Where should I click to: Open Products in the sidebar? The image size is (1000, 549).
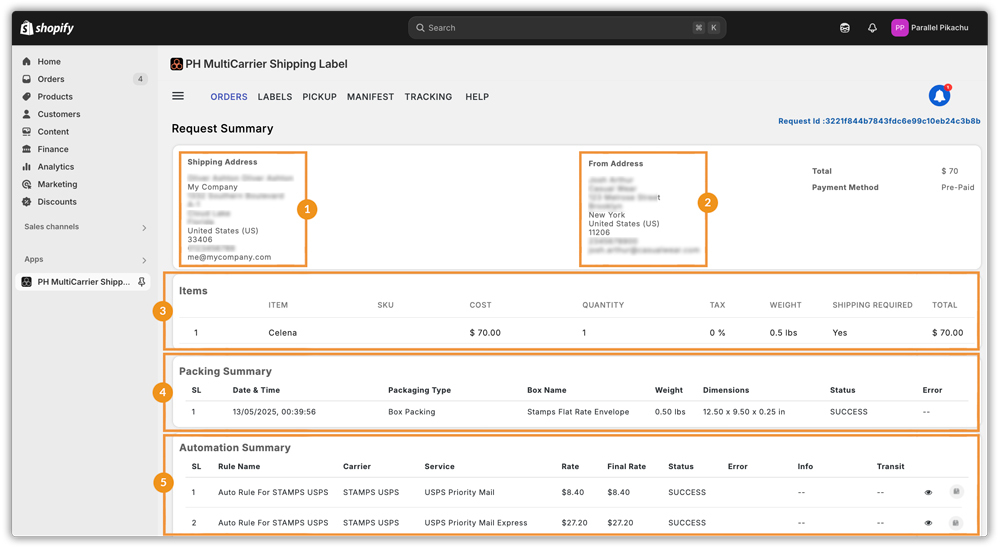click(55, 96)
